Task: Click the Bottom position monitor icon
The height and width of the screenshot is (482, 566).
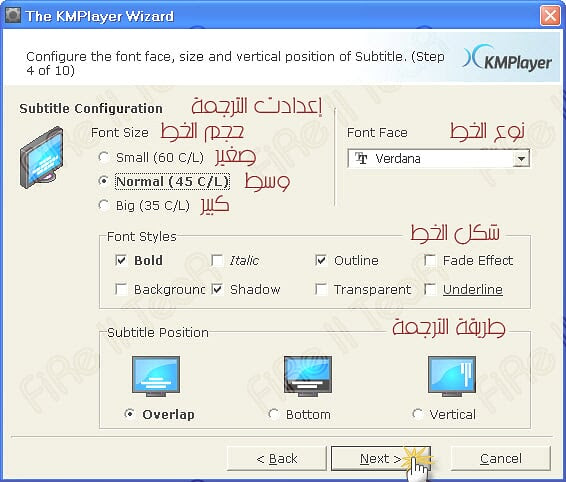Action: pyautogui.click(x=308, y=377)
